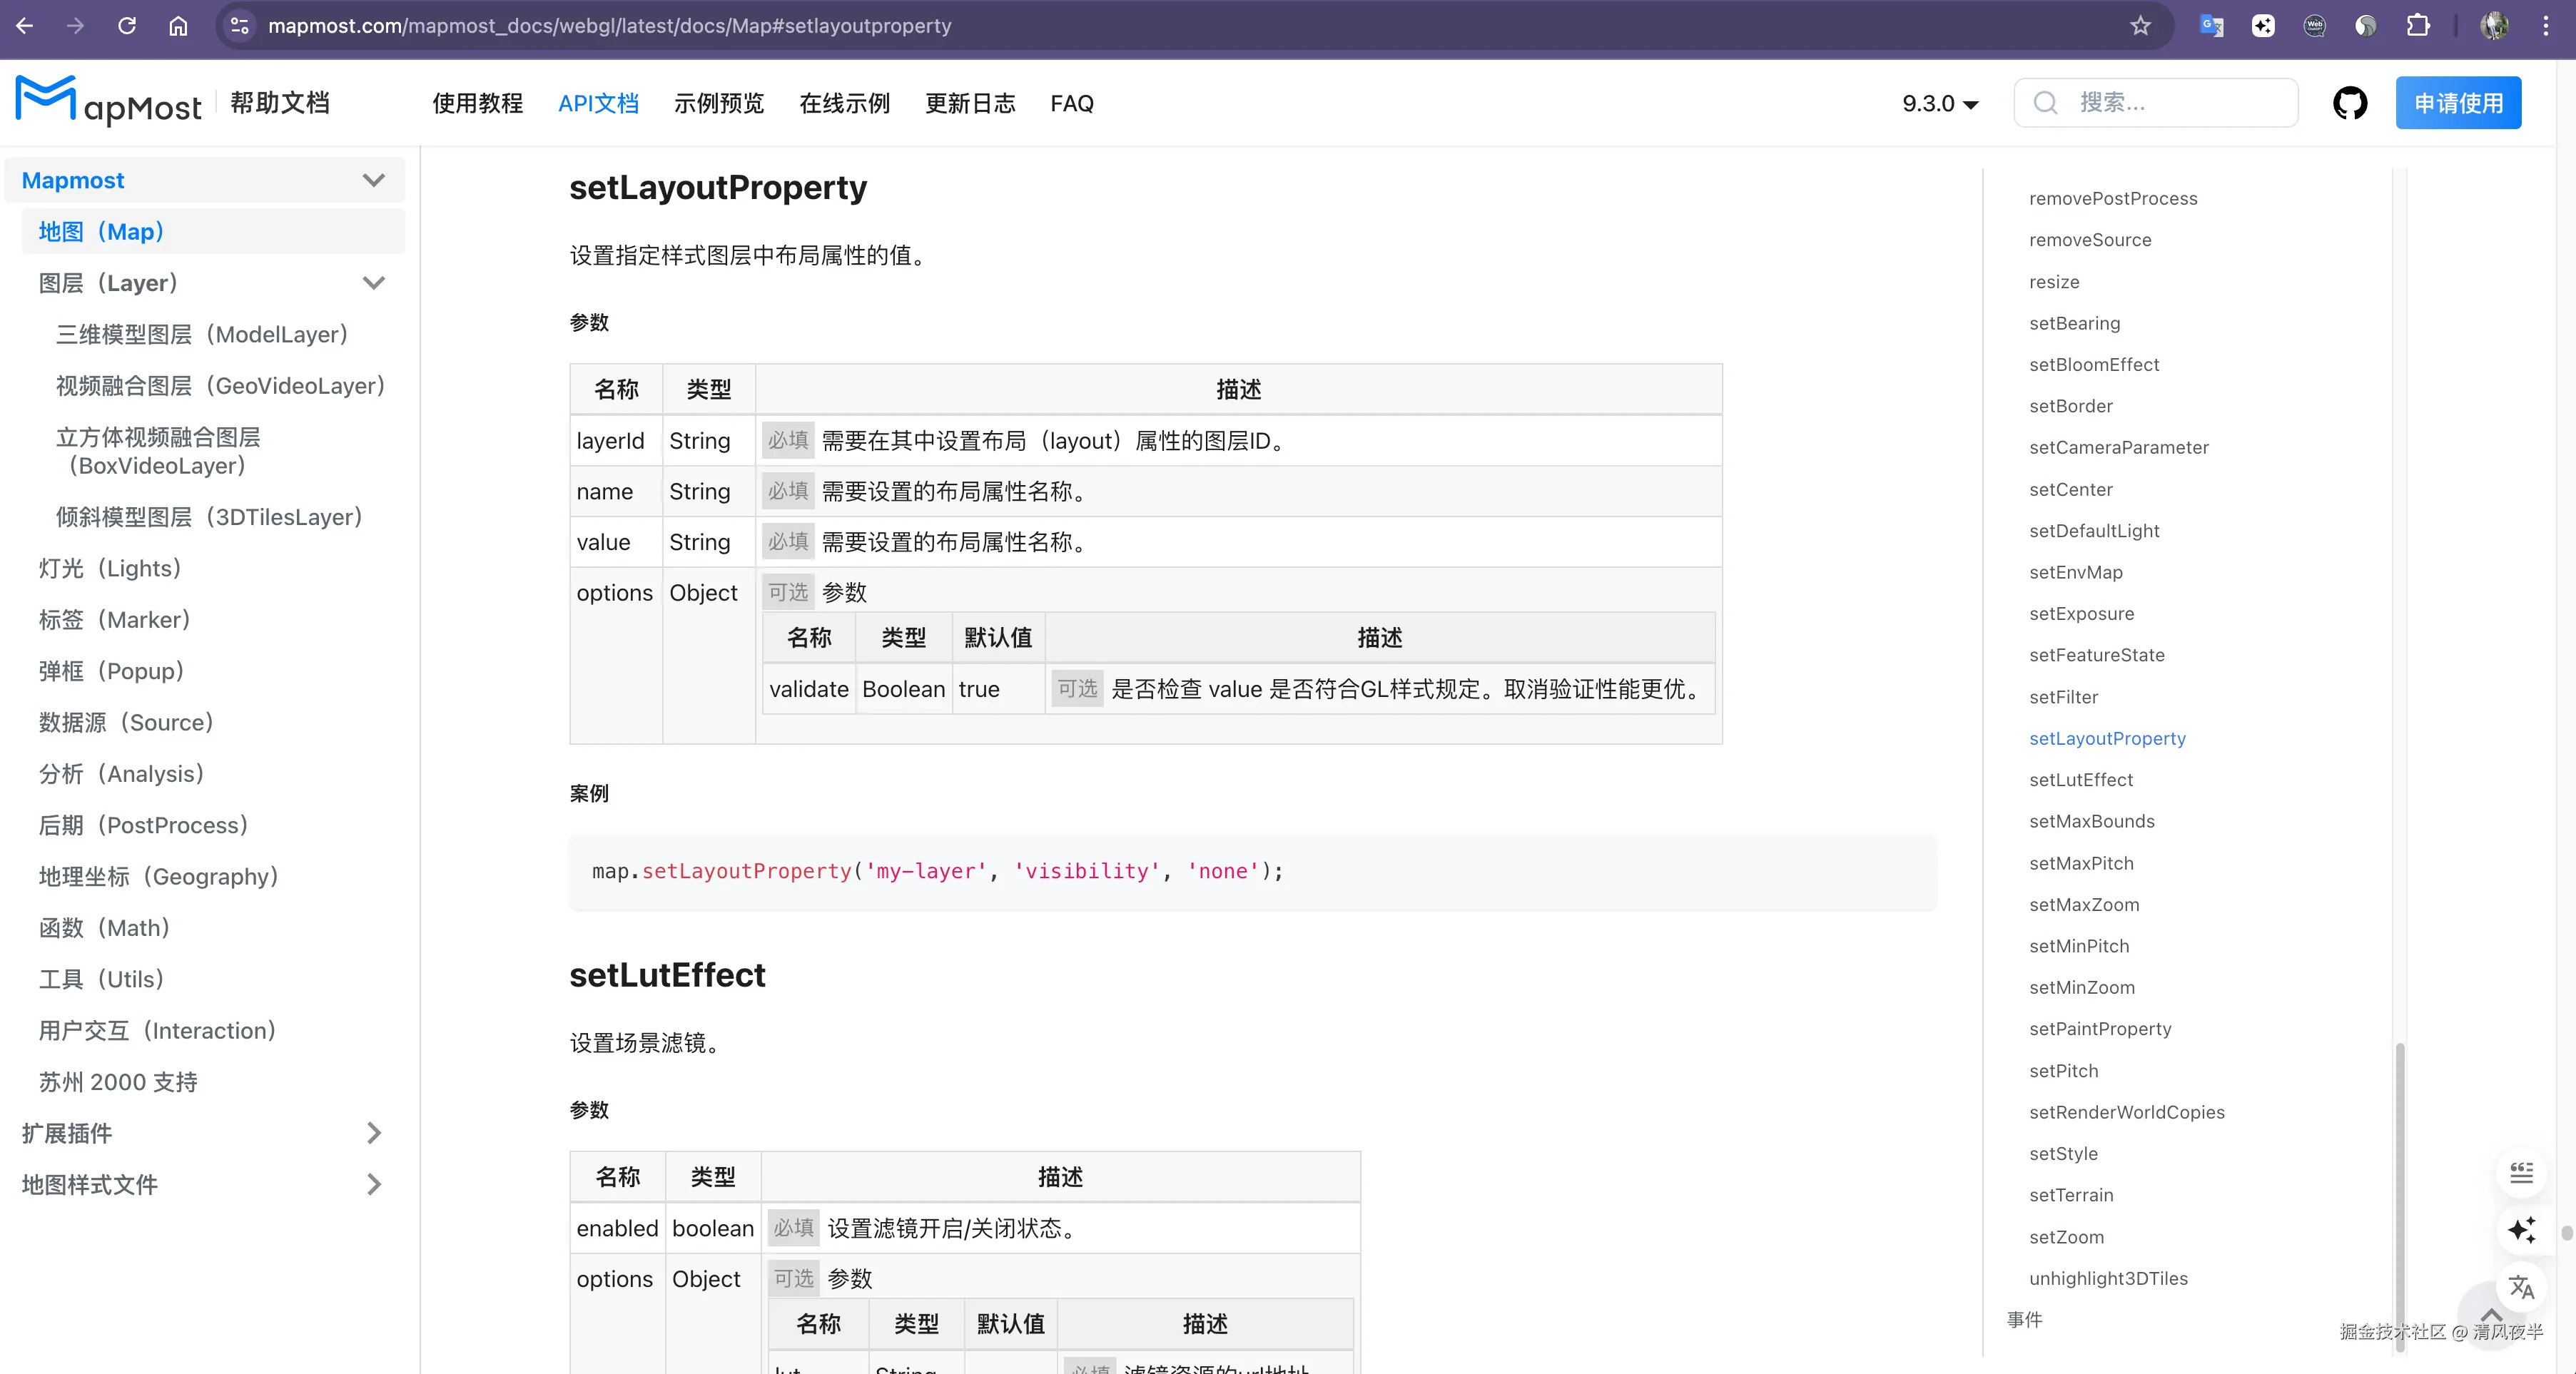
Task: Open the GitHub repository icon
Action: click(2349, 103)
